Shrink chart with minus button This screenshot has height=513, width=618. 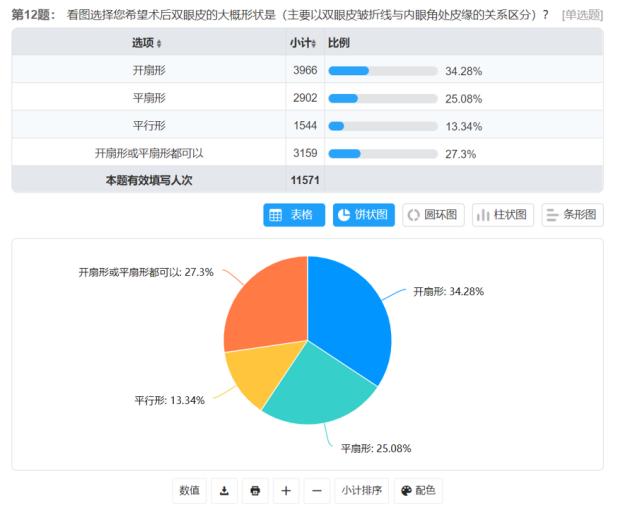pos(317,491)
